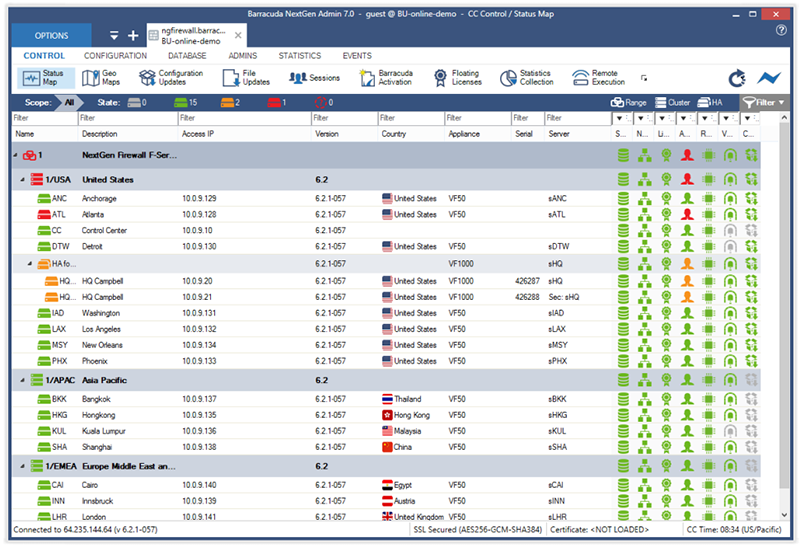The width and height of the screenshot is (800, 547).
Task: Open the Status Map view
Action: (45, 78)
